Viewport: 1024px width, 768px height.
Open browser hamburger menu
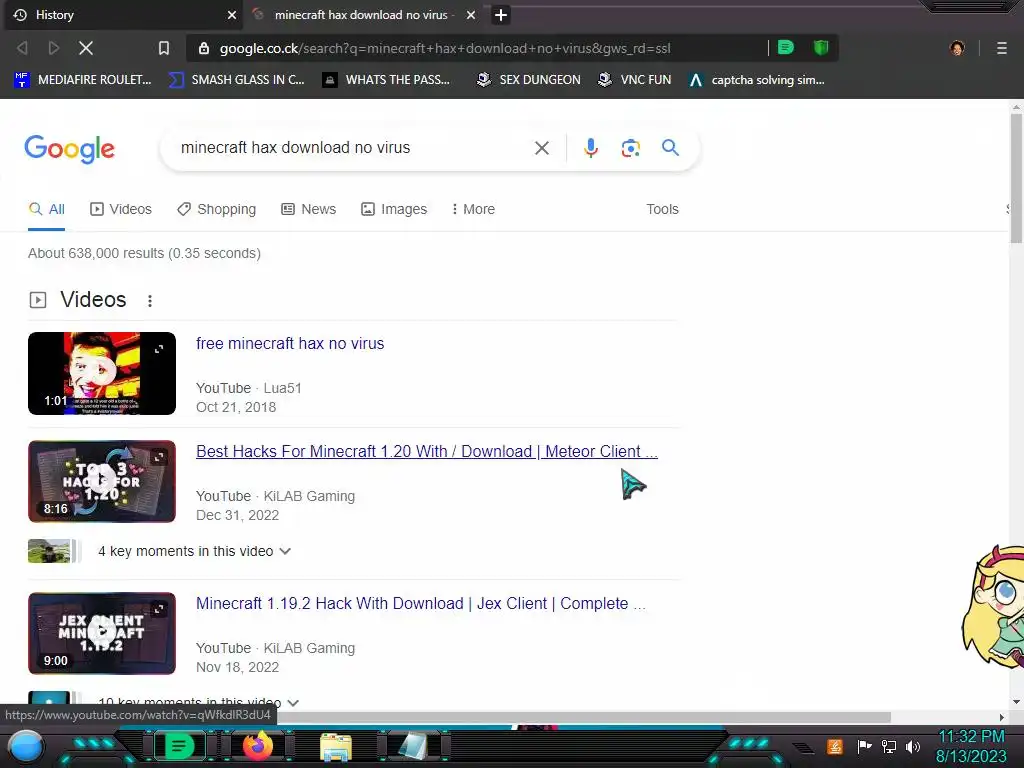(x=1002, y=48)
